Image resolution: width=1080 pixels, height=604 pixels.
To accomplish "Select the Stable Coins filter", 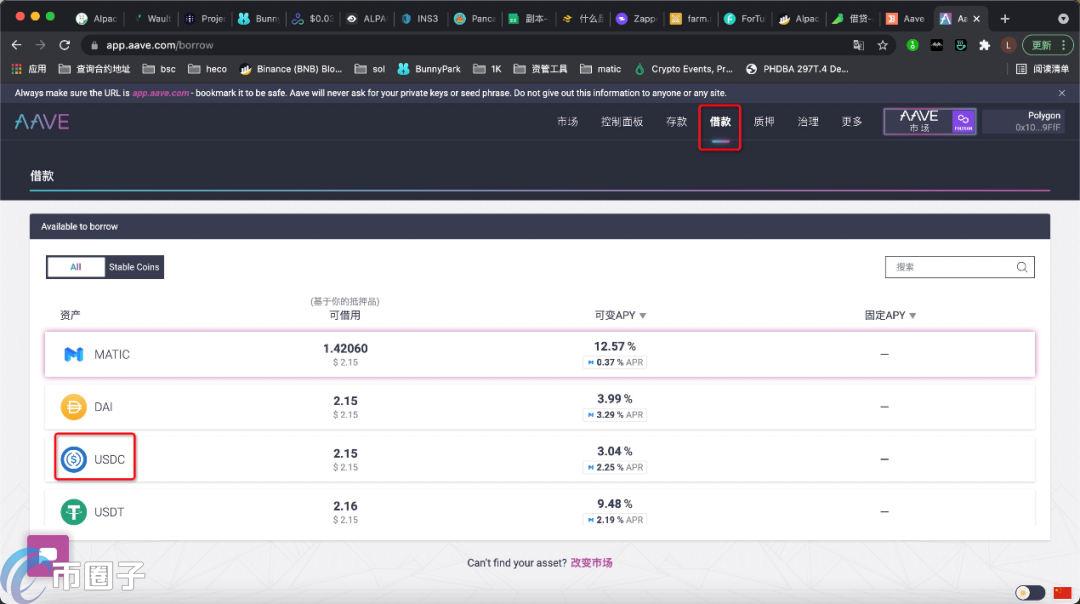I will (134, 267).
